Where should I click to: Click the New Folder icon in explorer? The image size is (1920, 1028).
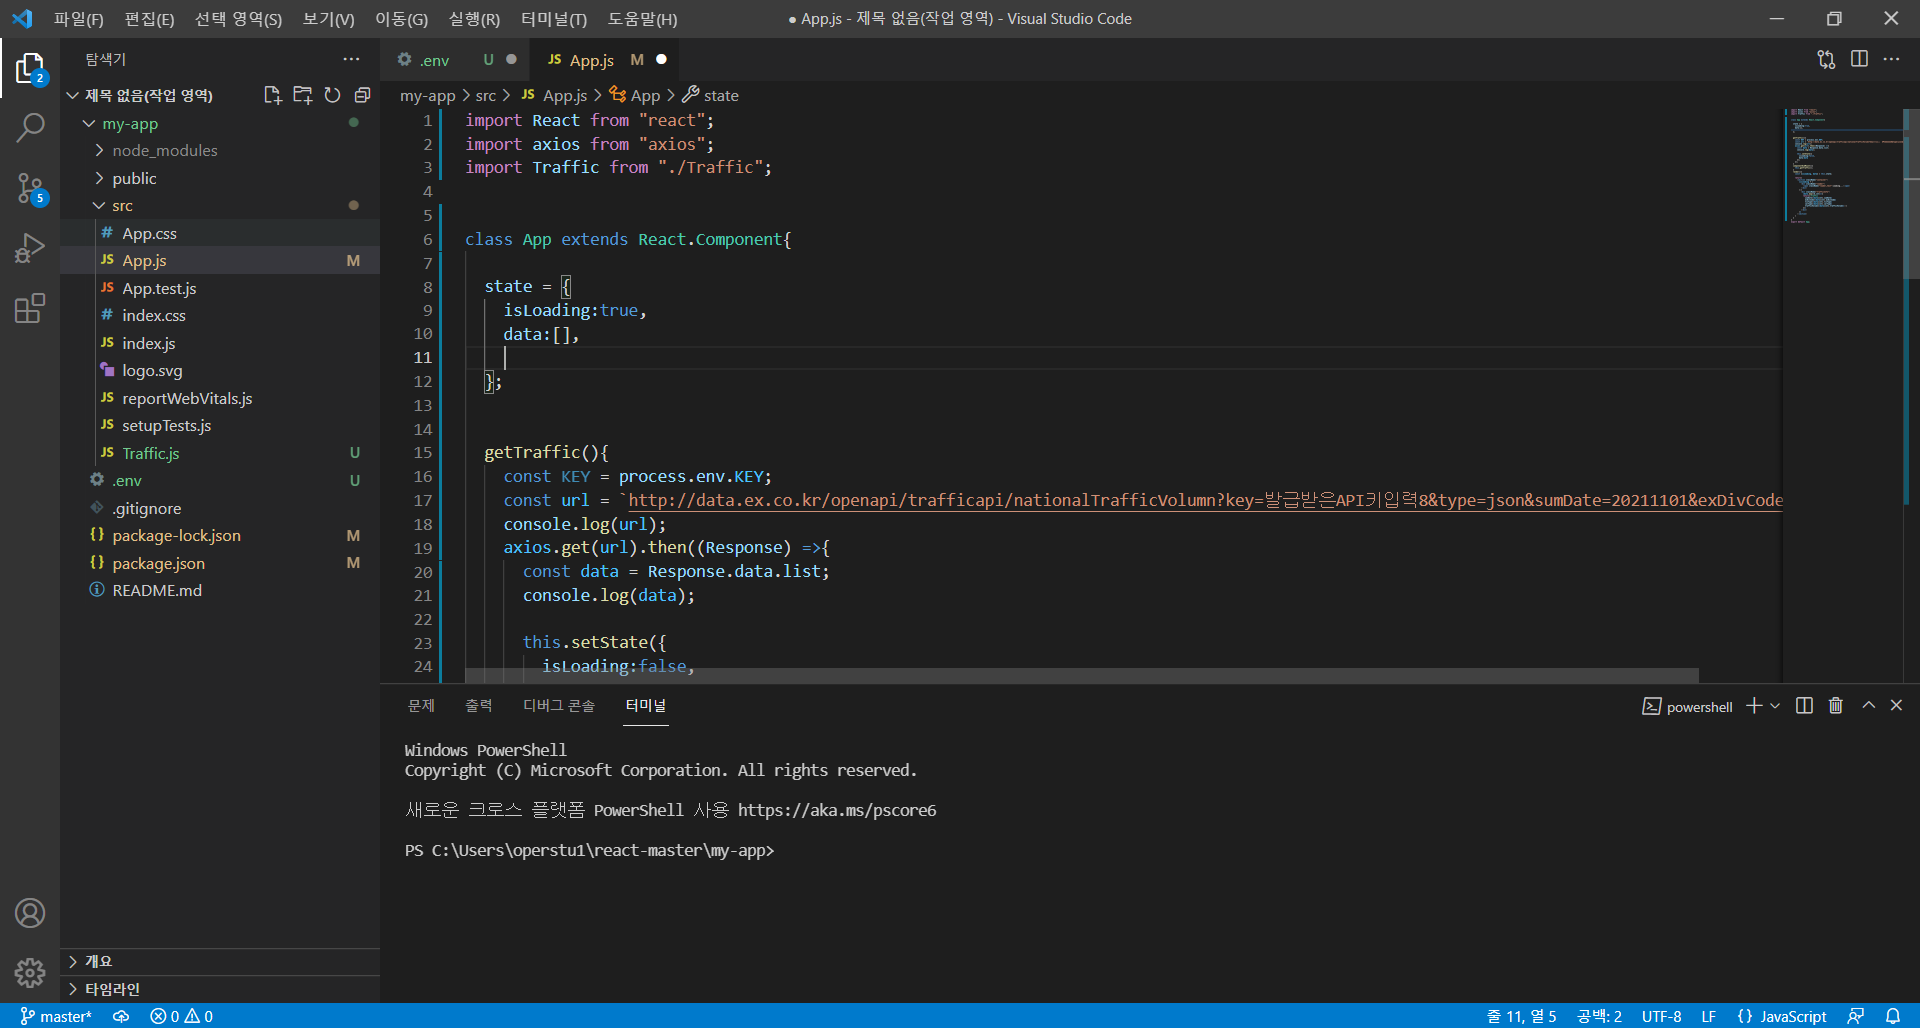pyautogui.click(x=302, y=95)
